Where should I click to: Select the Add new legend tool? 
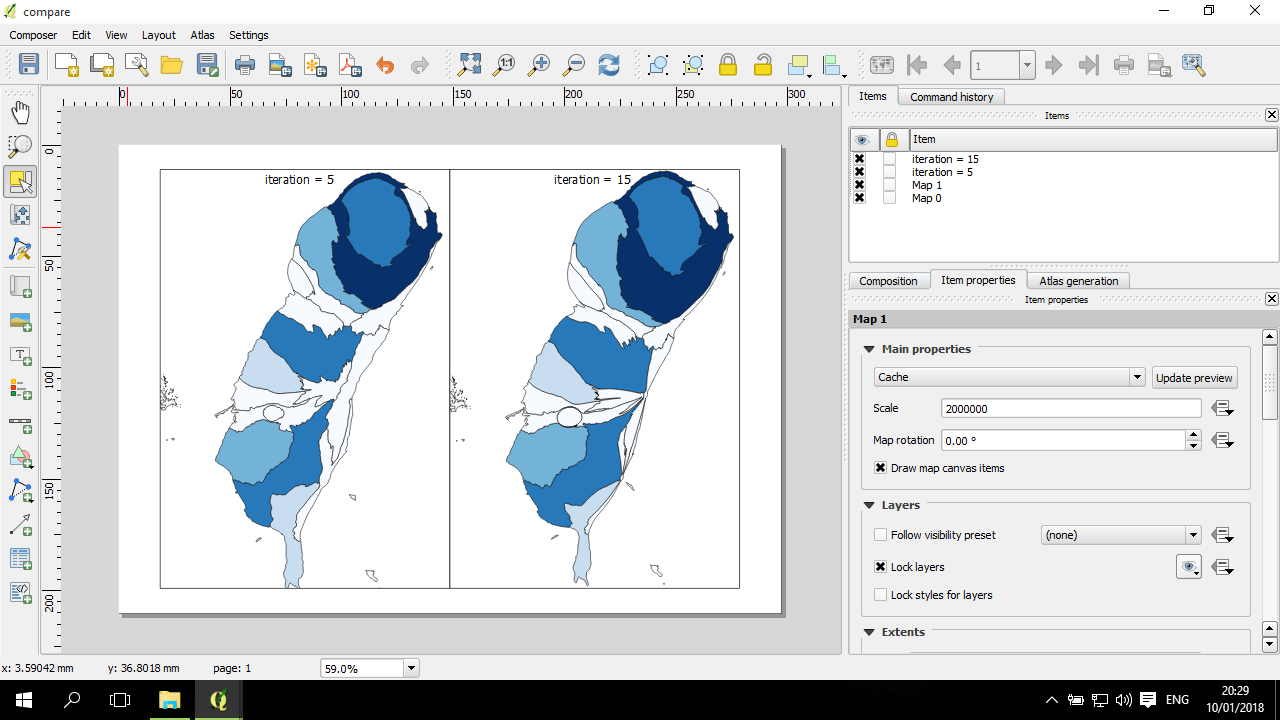[20, 390]
